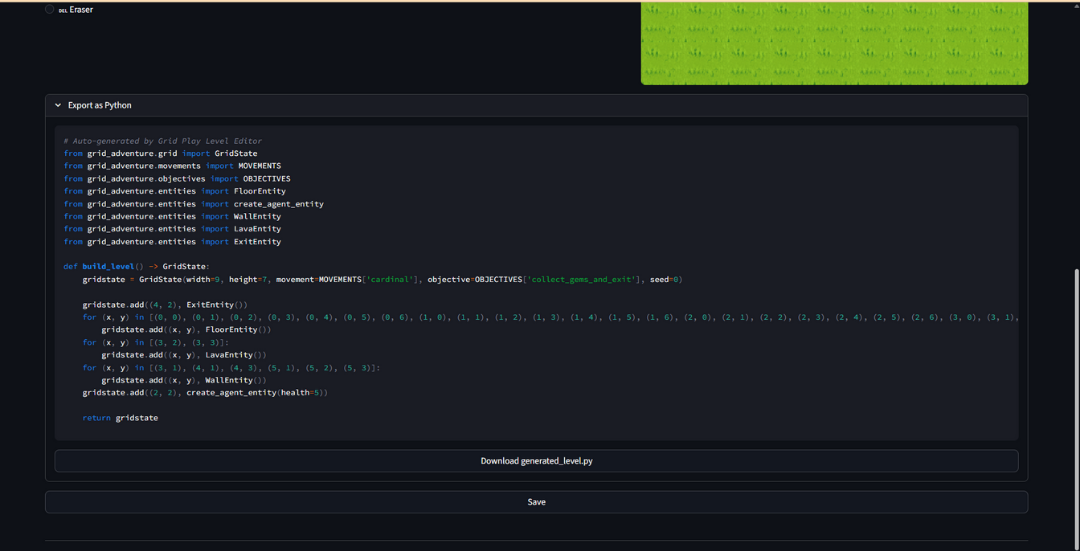Click the 'import OBJECTIVES' line
The width and height of the screenshot is (1080, 551).
pos(177,178)
